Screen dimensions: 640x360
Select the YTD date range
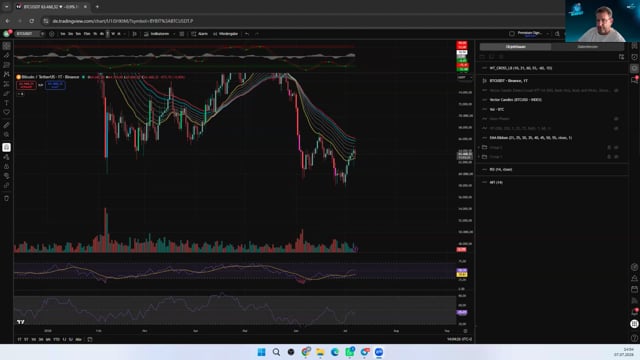56,340
